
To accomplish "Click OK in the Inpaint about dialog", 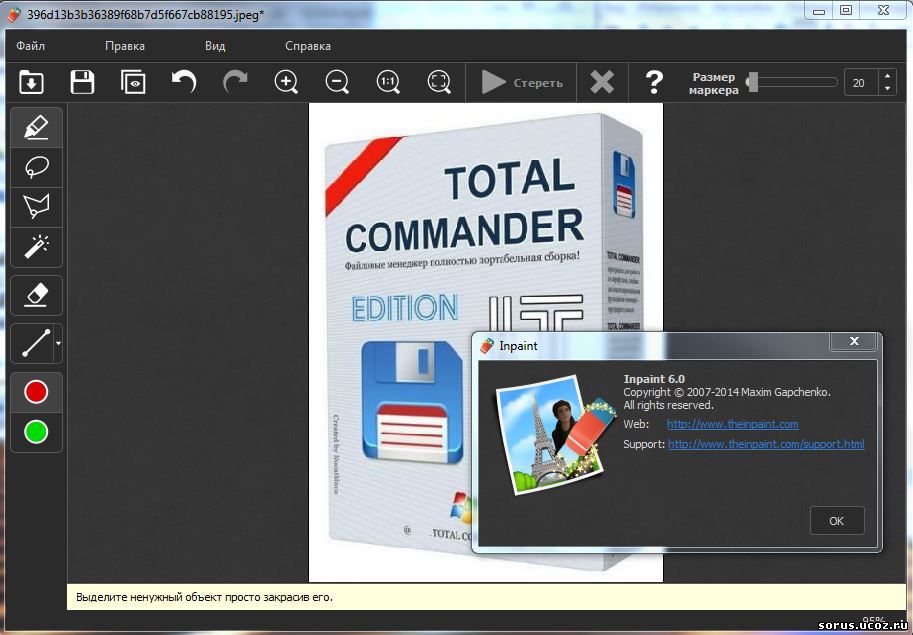I will (x=836, y=521).
